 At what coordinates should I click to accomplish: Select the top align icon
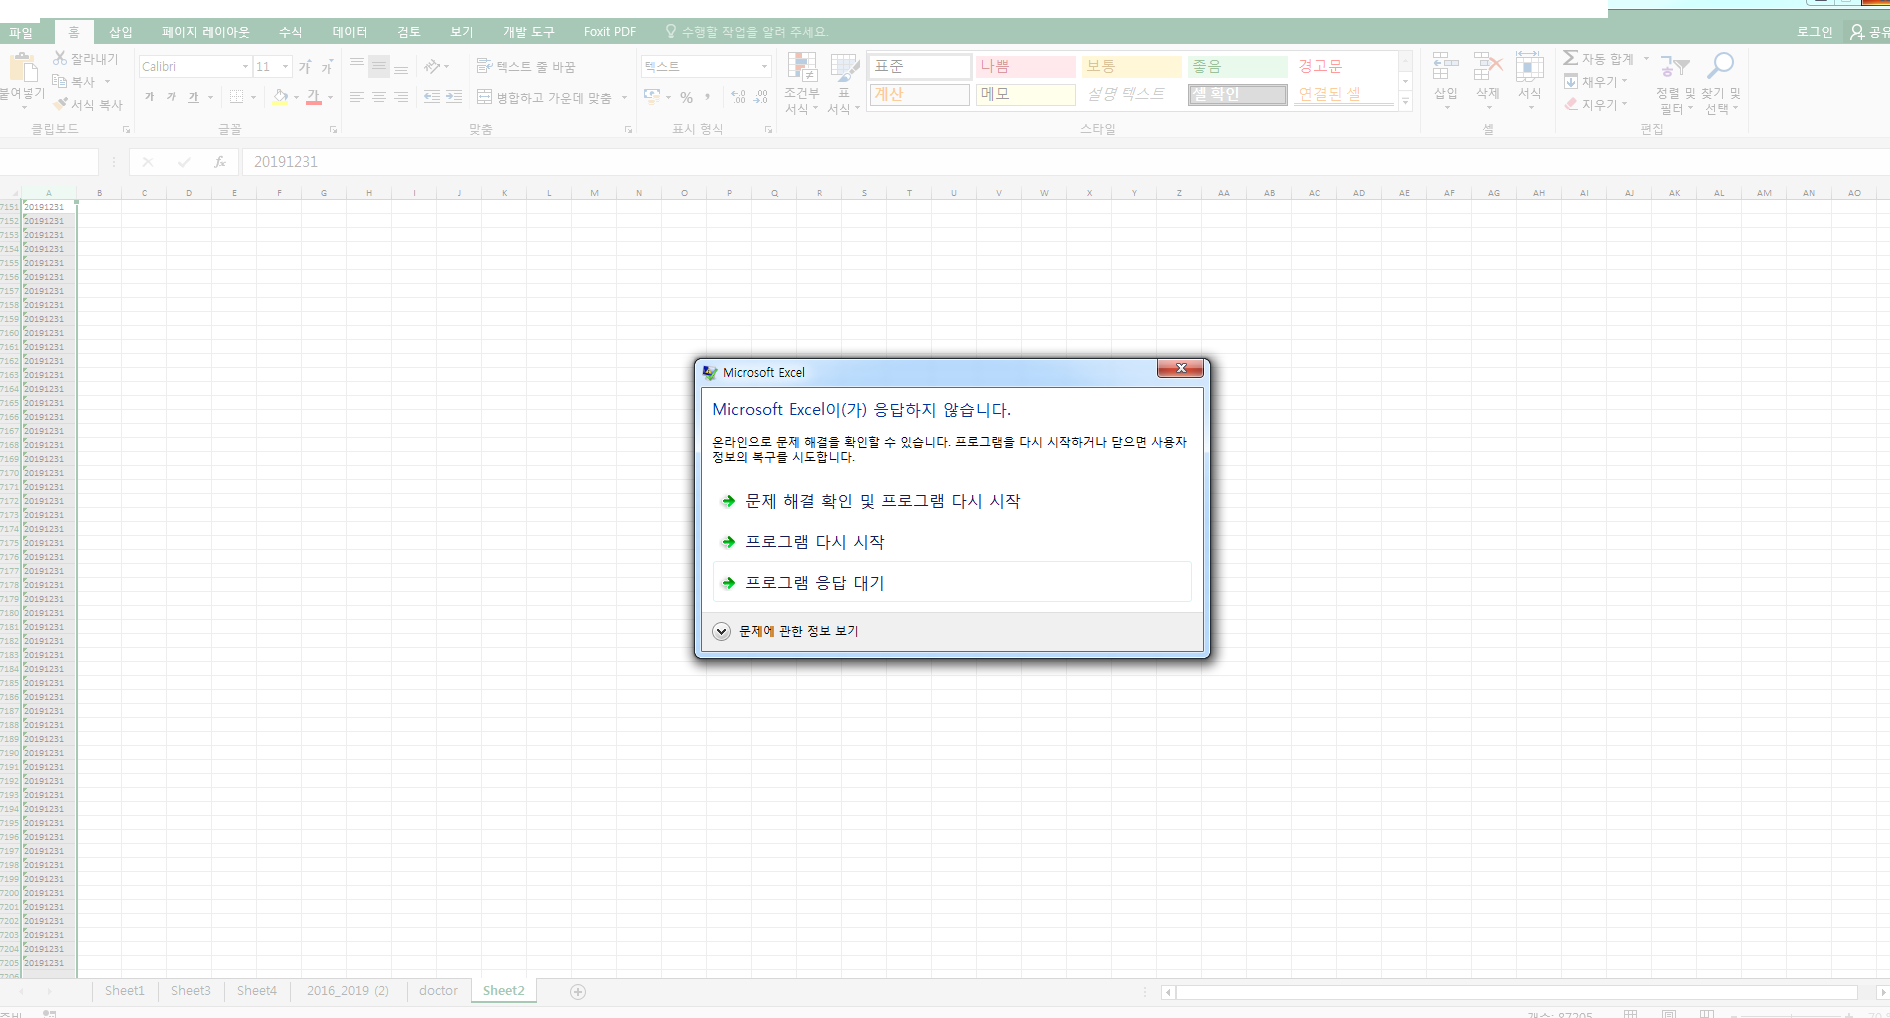pos(357,67)
